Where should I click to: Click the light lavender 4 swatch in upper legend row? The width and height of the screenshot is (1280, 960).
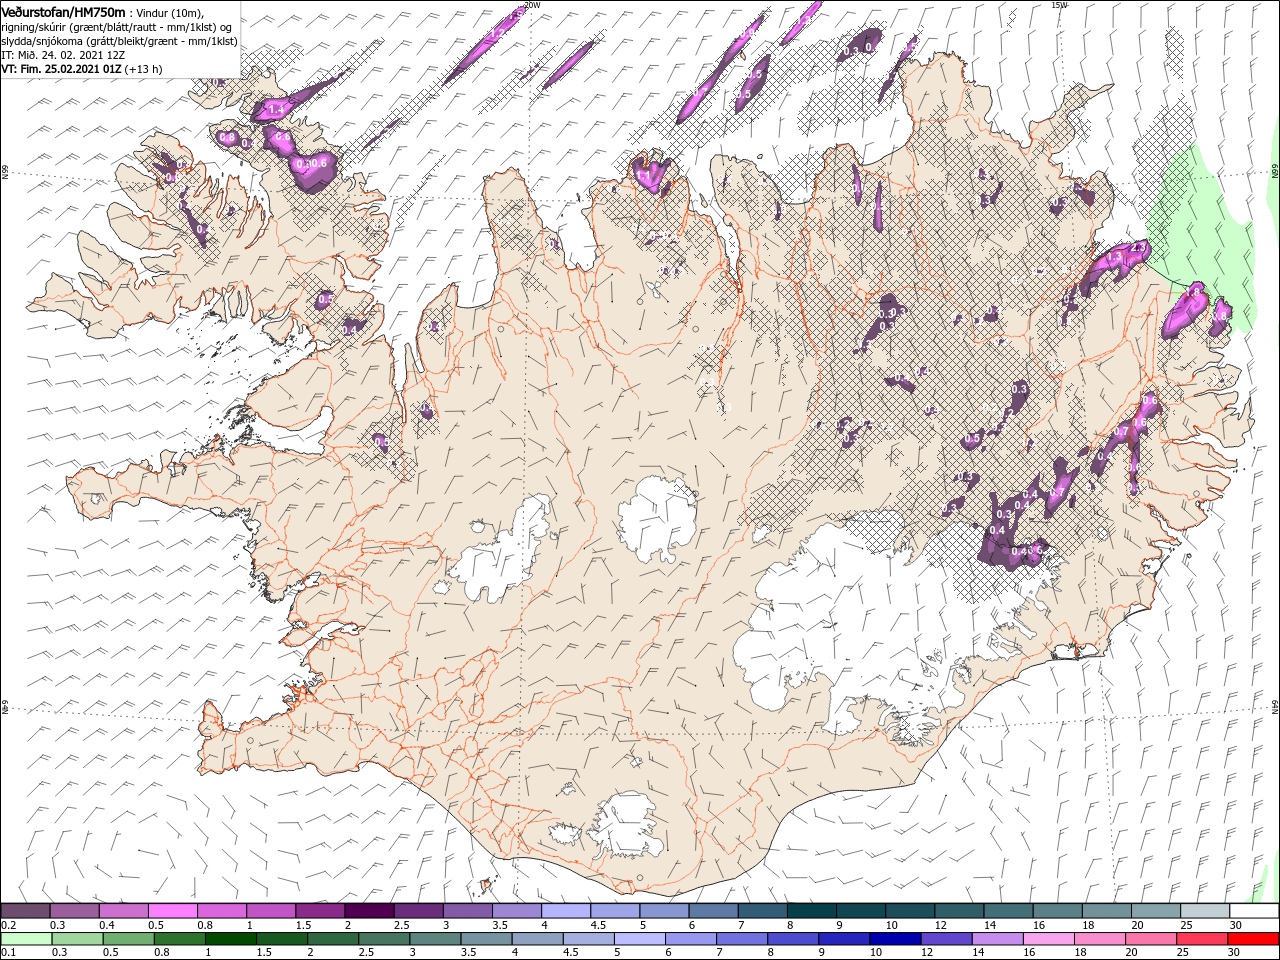(x=565, y=910)
